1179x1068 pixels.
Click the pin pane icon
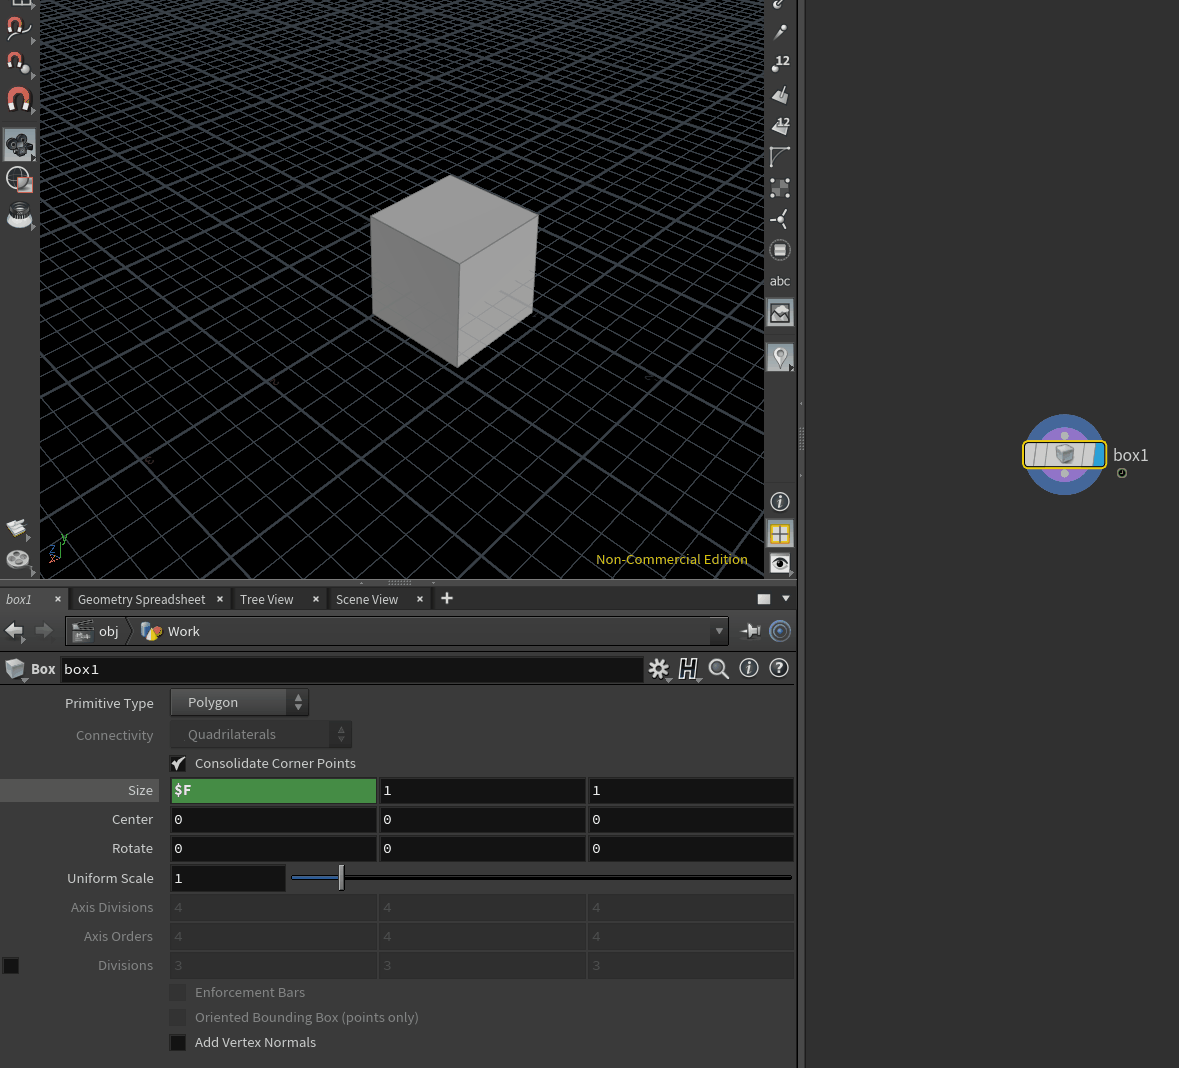click(750, 631)
